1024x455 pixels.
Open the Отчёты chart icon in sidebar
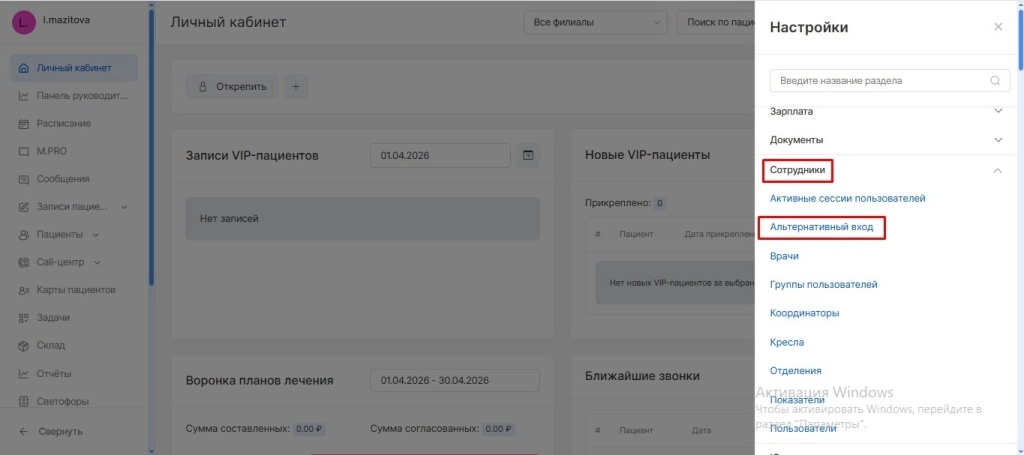(24, 374)
